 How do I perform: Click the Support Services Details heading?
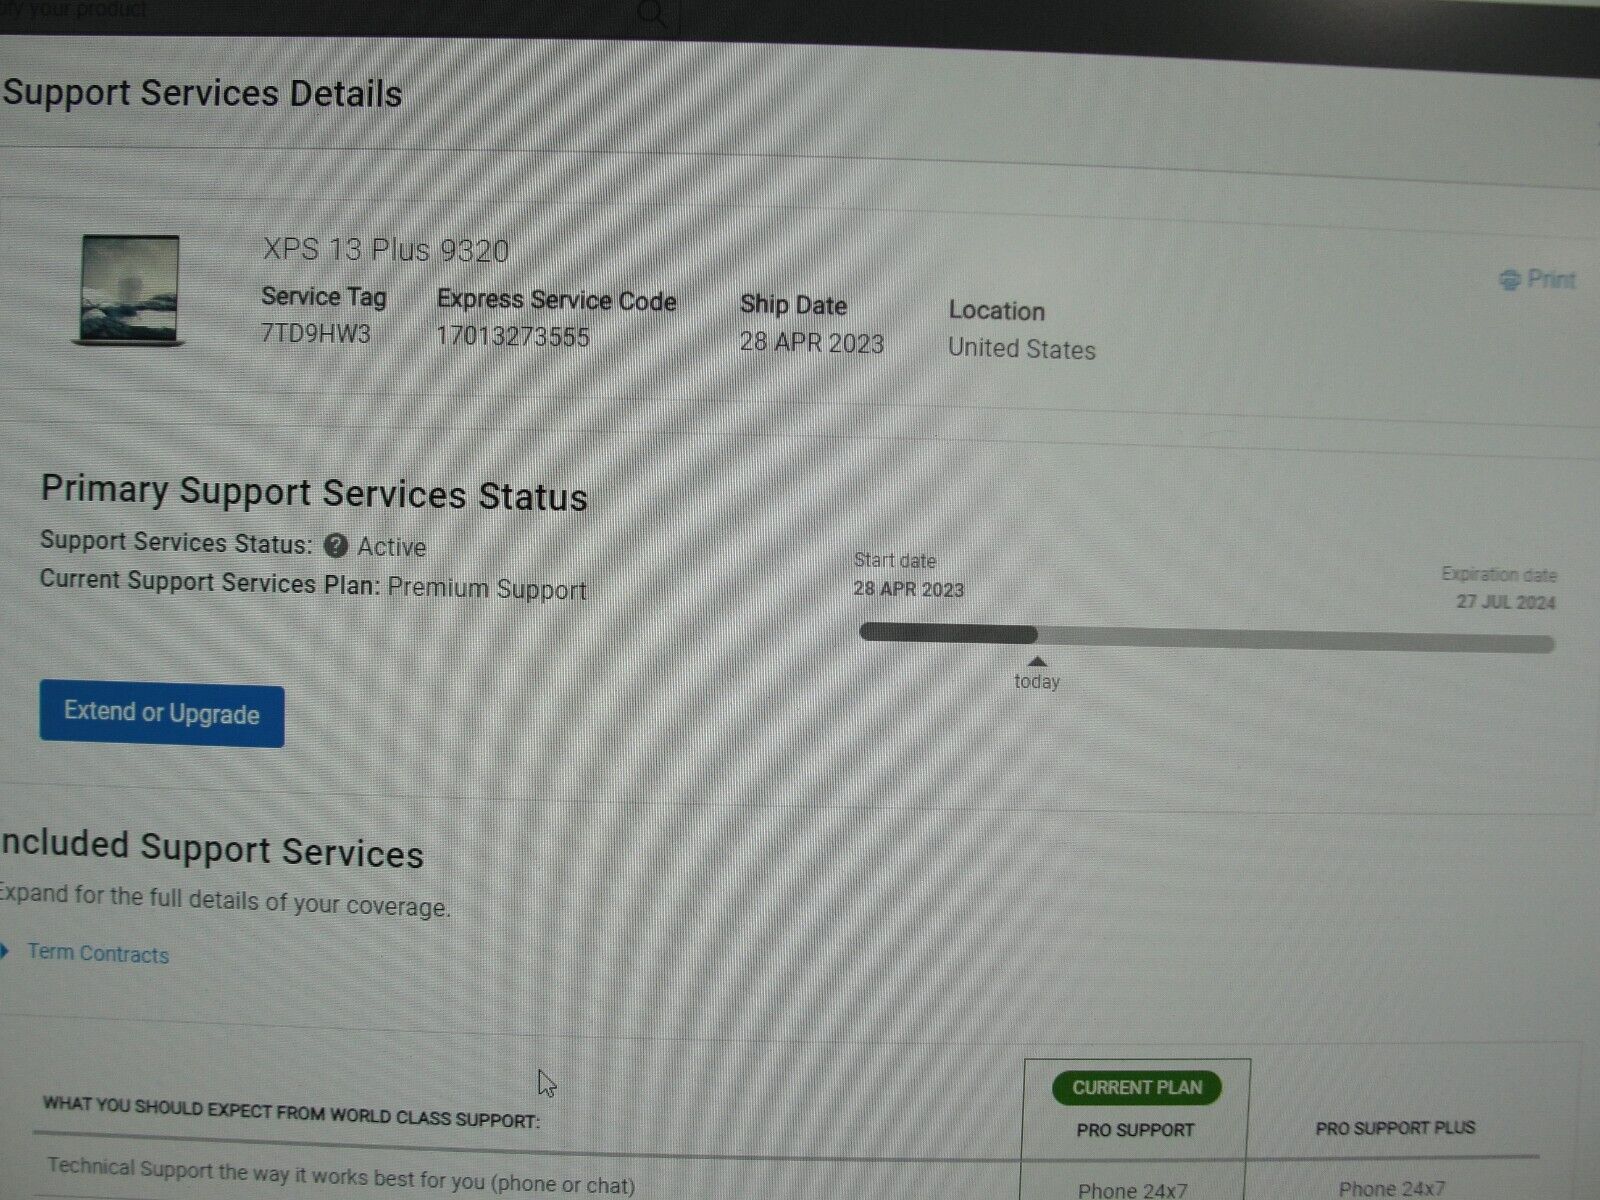(202, 93)
